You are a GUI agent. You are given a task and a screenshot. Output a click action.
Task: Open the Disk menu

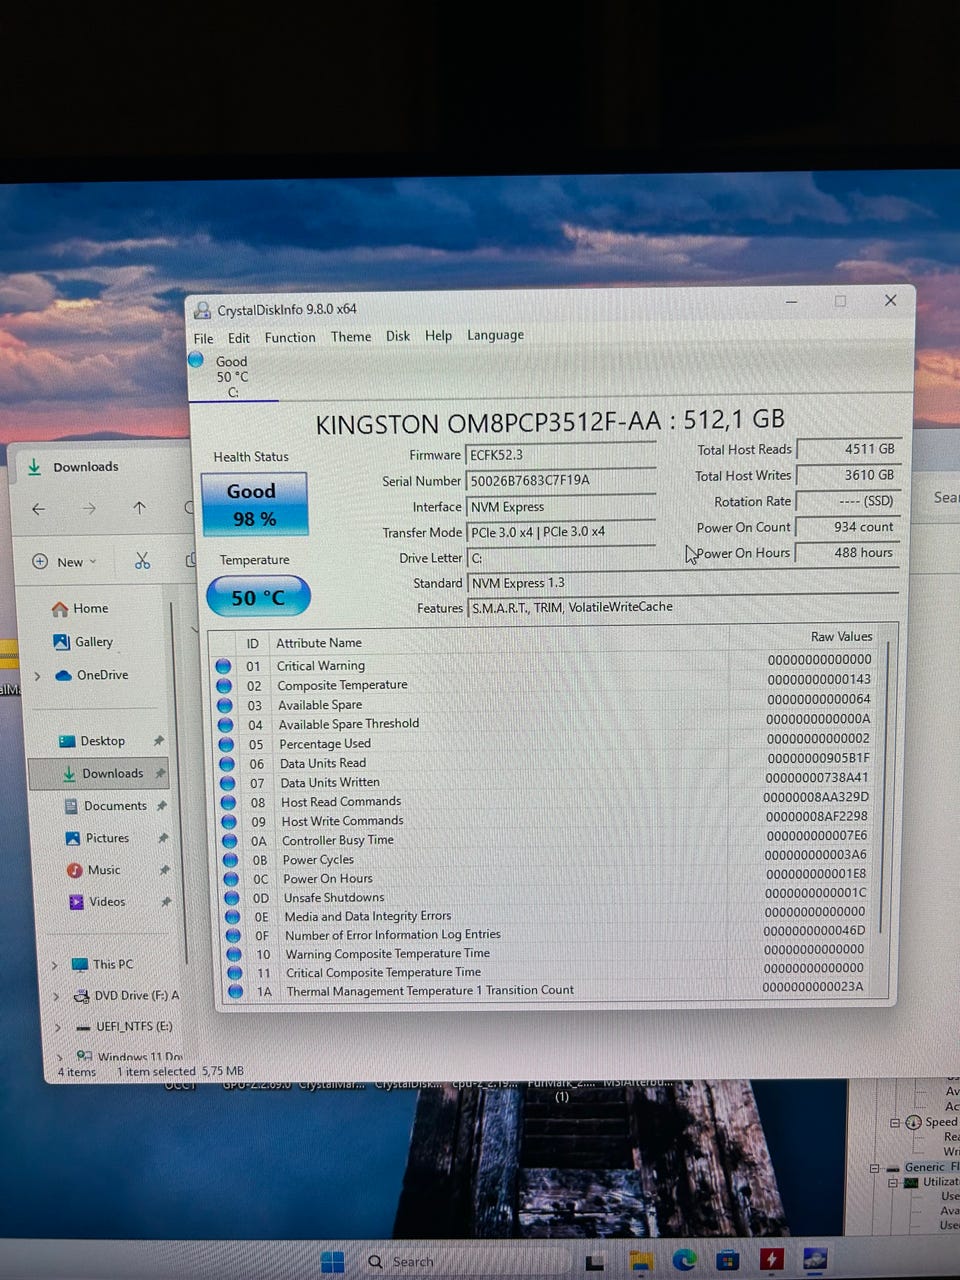click(x=398, y=336)
